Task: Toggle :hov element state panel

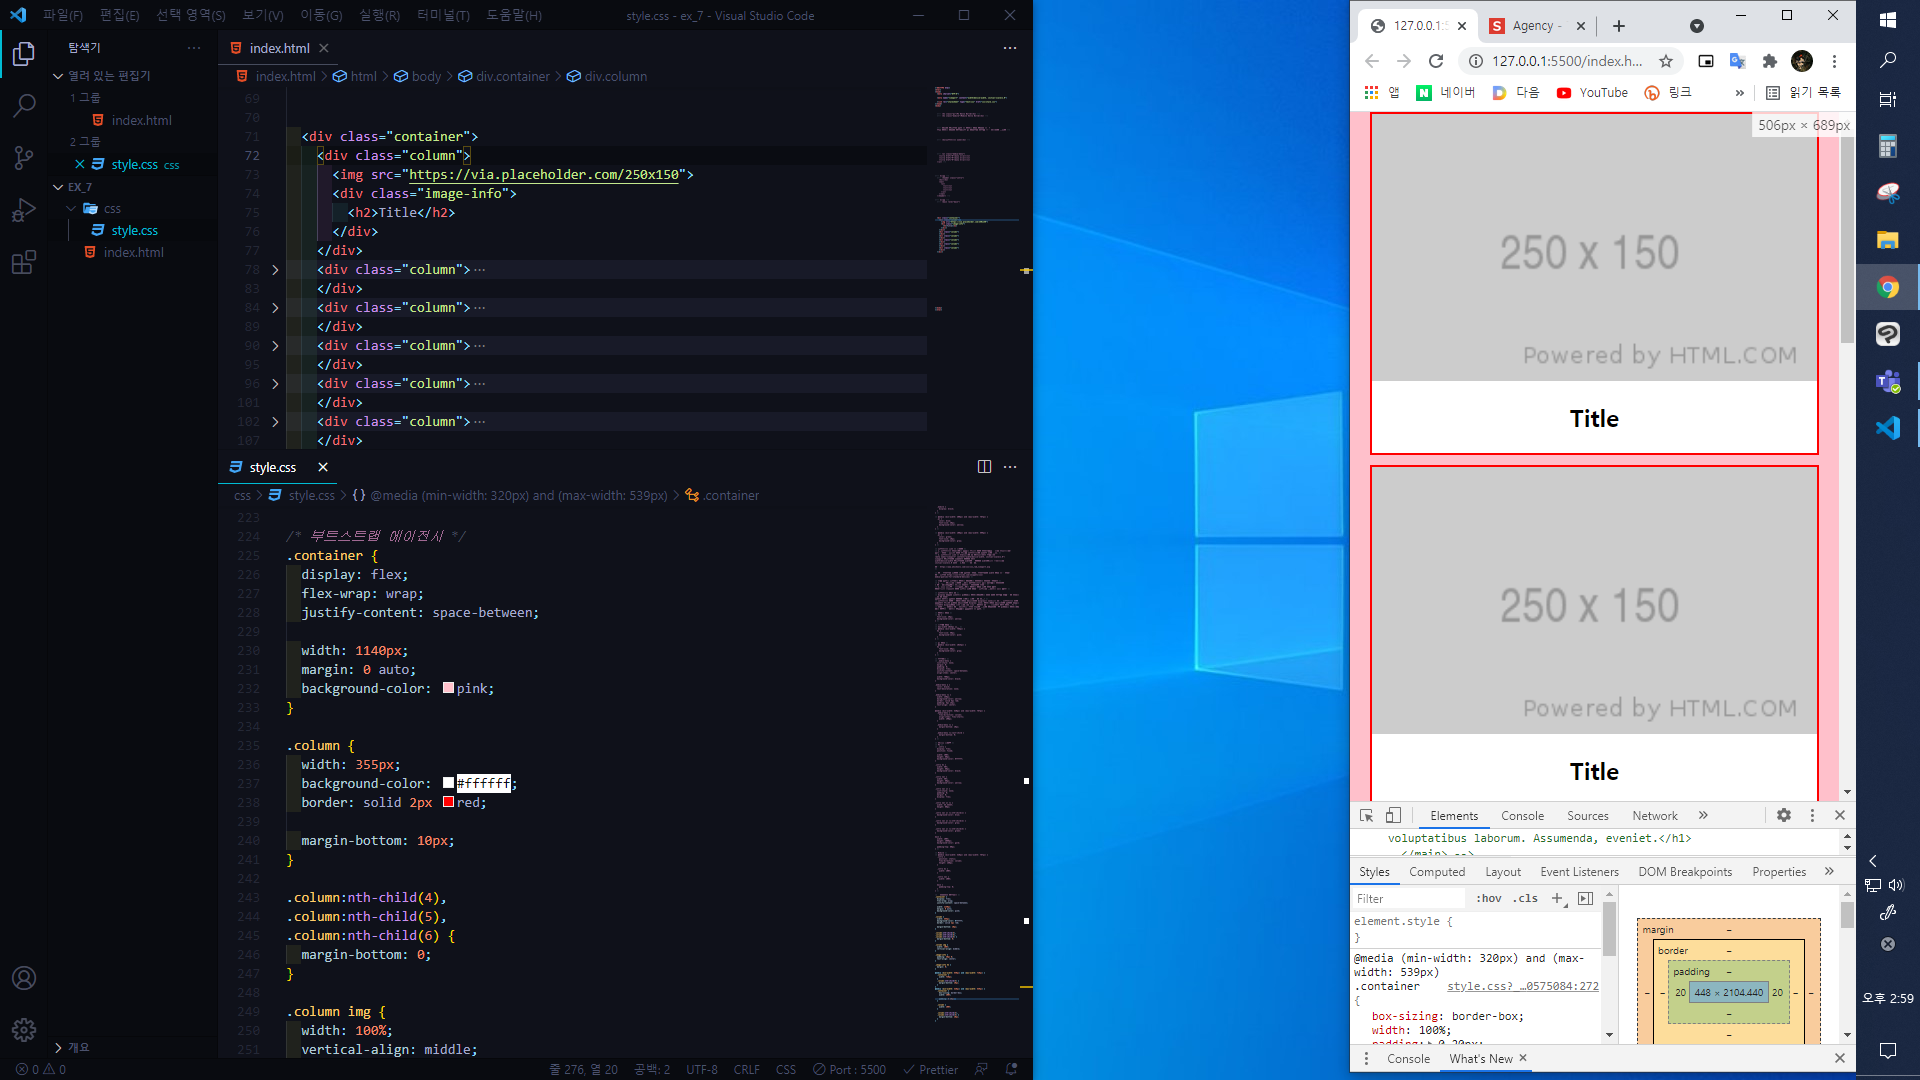Action: tap(1489, 898)
